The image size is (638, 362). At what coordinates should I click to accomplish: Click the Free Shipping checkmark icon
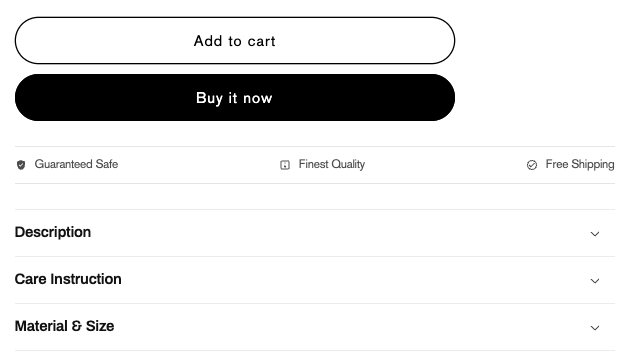click(x=532, y=165)
